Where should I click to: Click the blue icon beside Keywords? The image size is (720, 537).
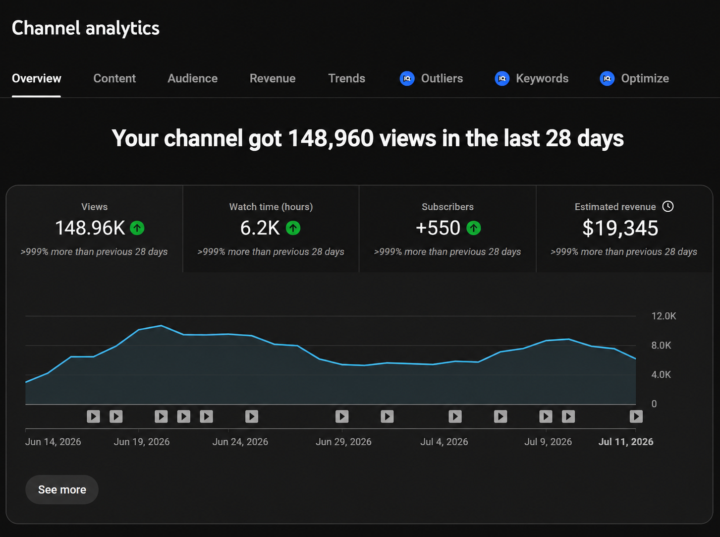tap(502, 79)
